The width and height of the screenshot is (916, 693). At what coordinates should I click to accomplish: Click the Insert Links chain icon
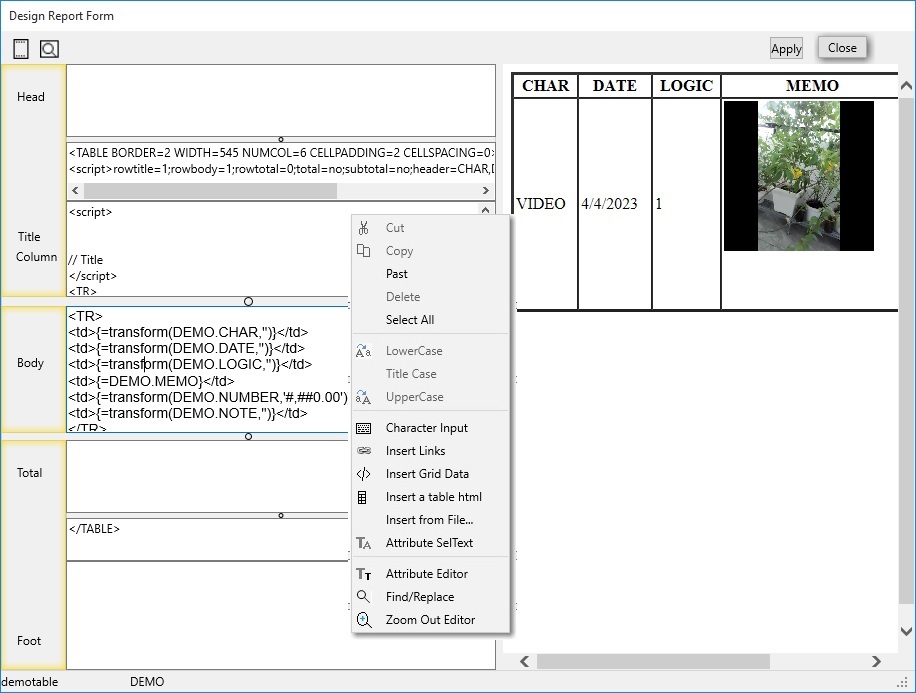(364, 451)
